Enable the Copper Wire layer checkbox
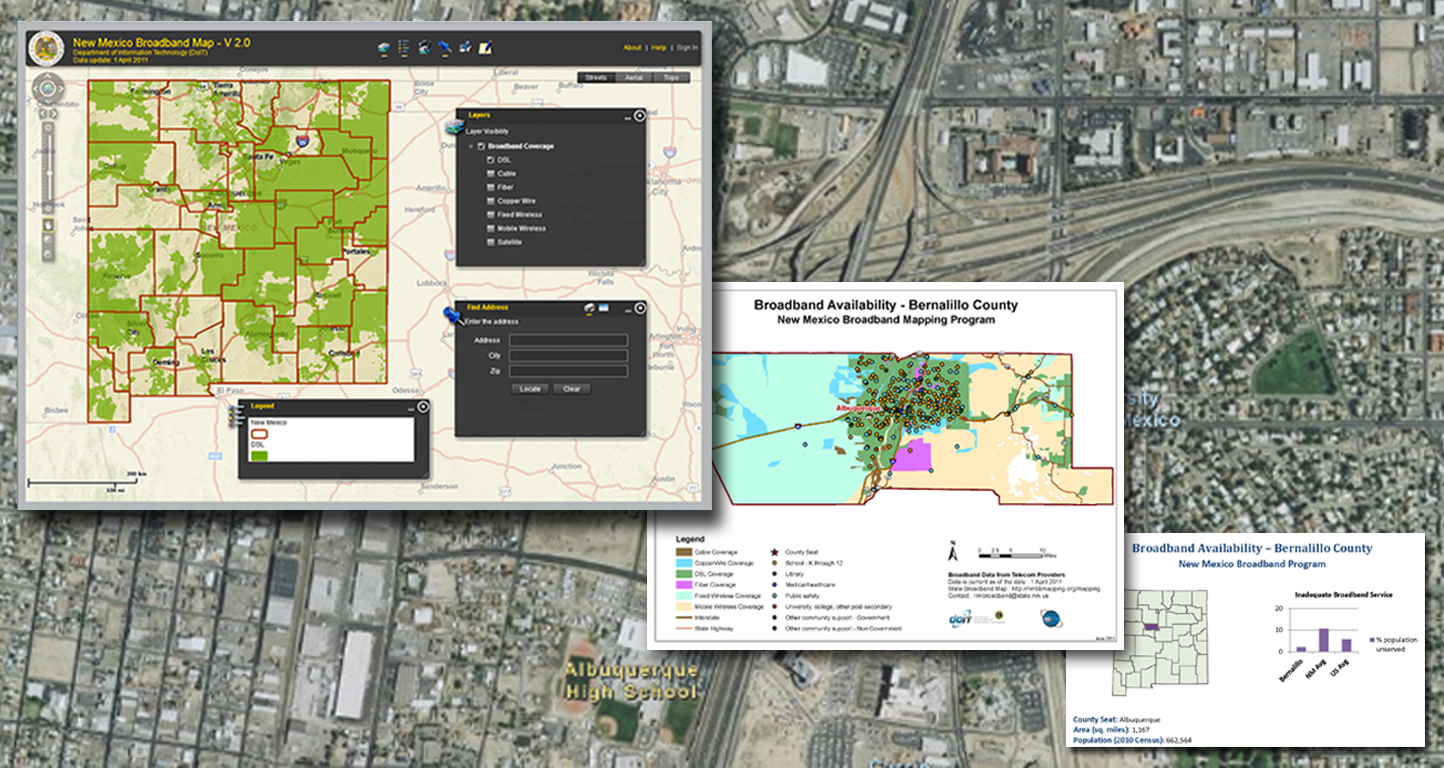1444x768 pixels. pyautogui.click(x=490, y=201)
